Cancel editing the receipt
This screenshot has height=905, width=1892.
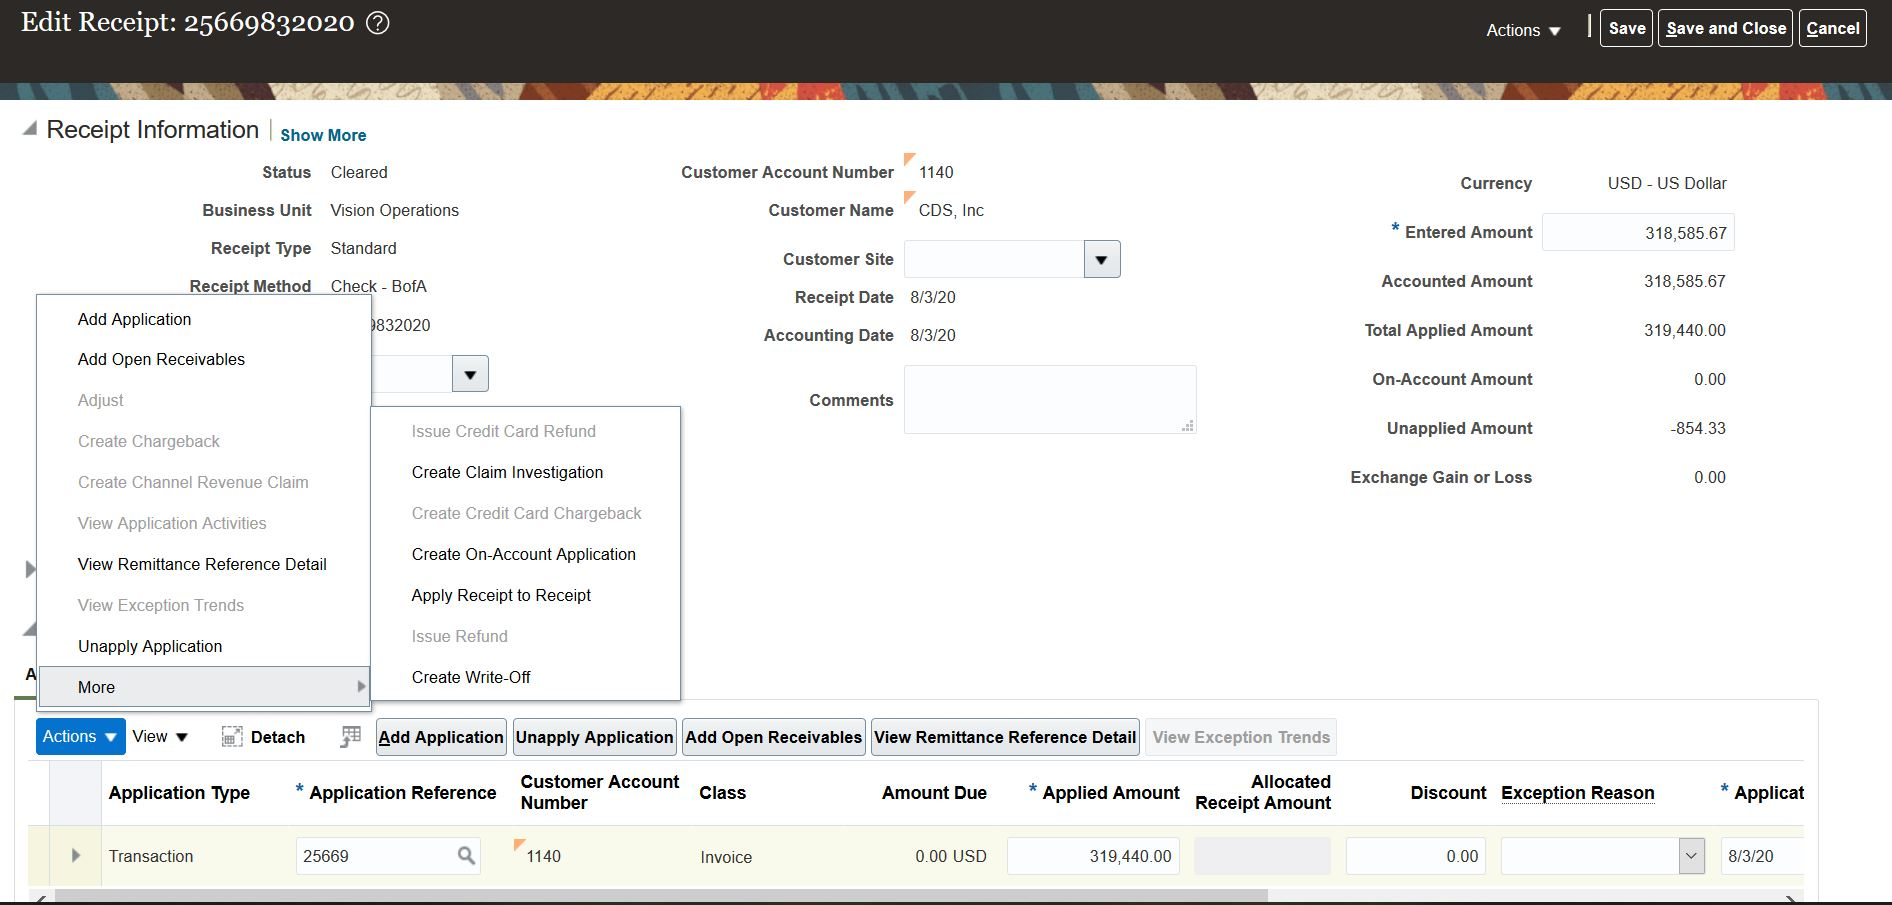[1832, 28]
